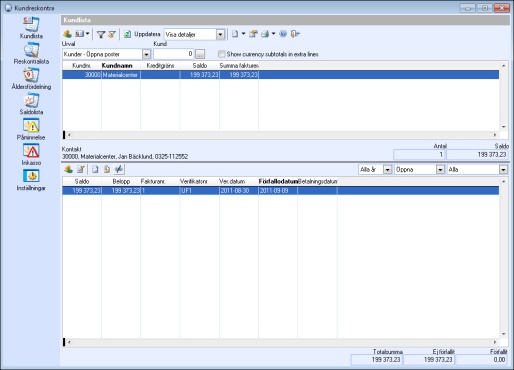
Task: Sort by Förfallodatum column header
Action: coord(278,181)
